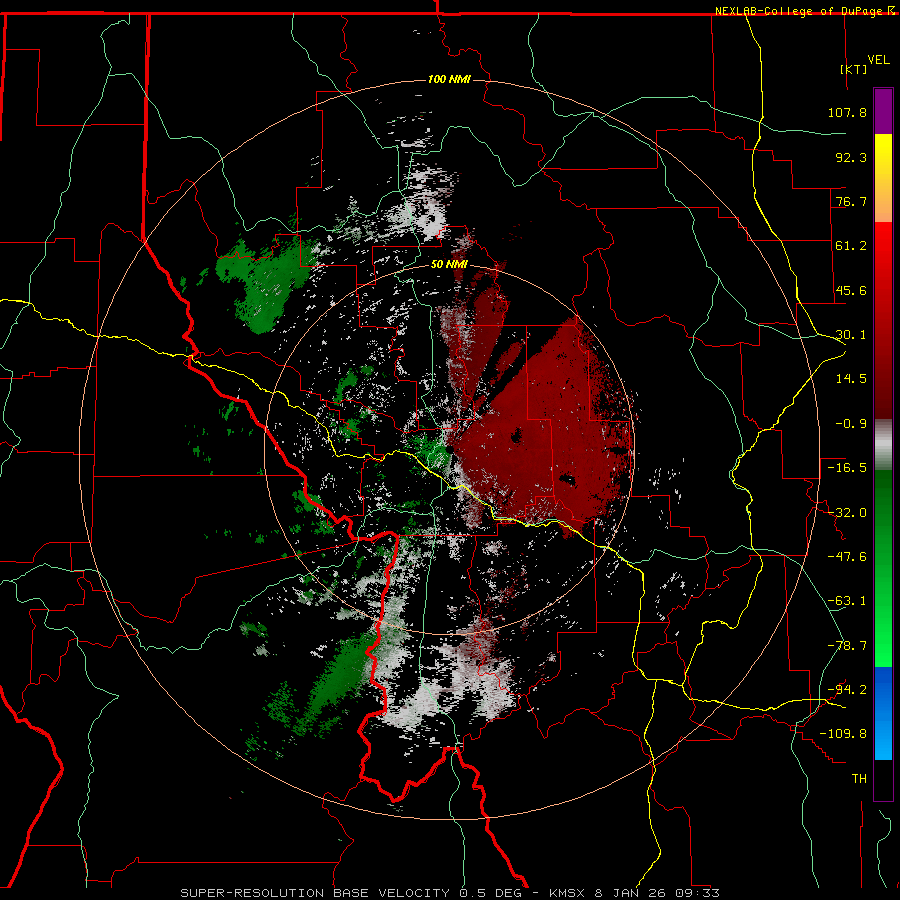
Task: Click the -63.1 legend value
Action: [x=847, y=601]
